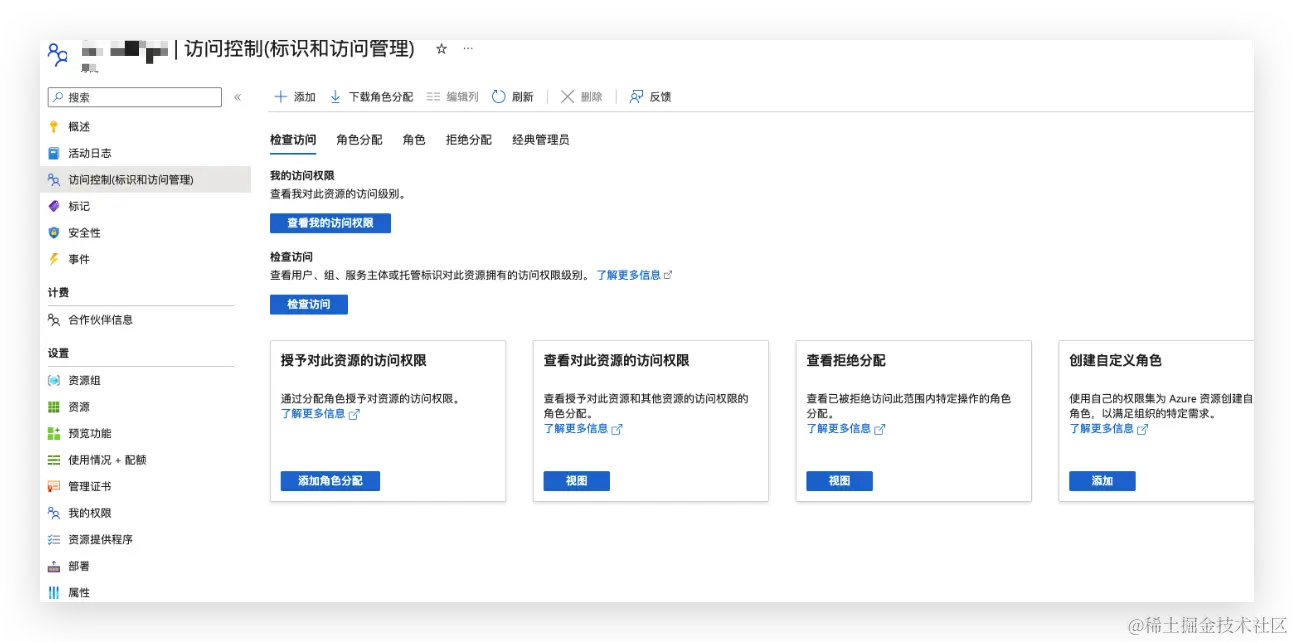Click 视图 in 查看拒绝分配 card
This screenshot has width=1294, height=642.
point(840,481)
